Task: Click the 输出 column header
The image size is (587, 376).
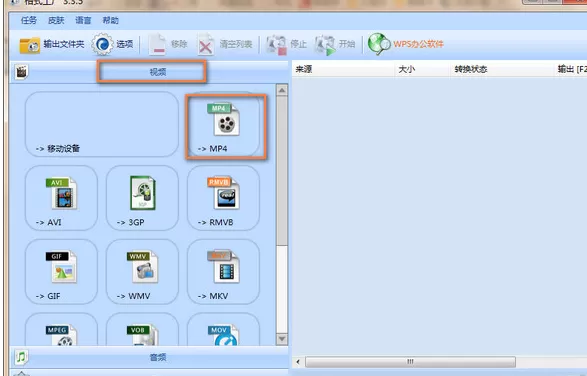Action: click(x=571, y=69)
